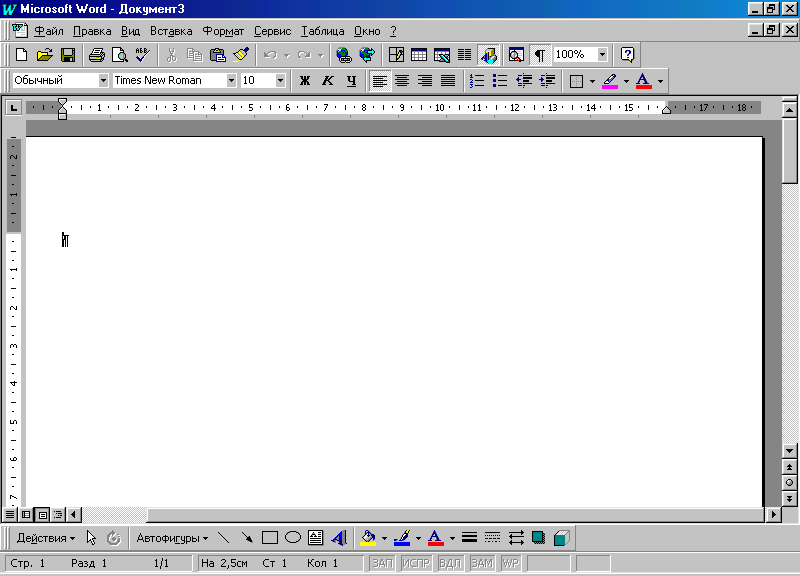Viewport: 800px width, 576px height.
Task: Toggle numbered list formatting
Action: [x=477, y=81]
